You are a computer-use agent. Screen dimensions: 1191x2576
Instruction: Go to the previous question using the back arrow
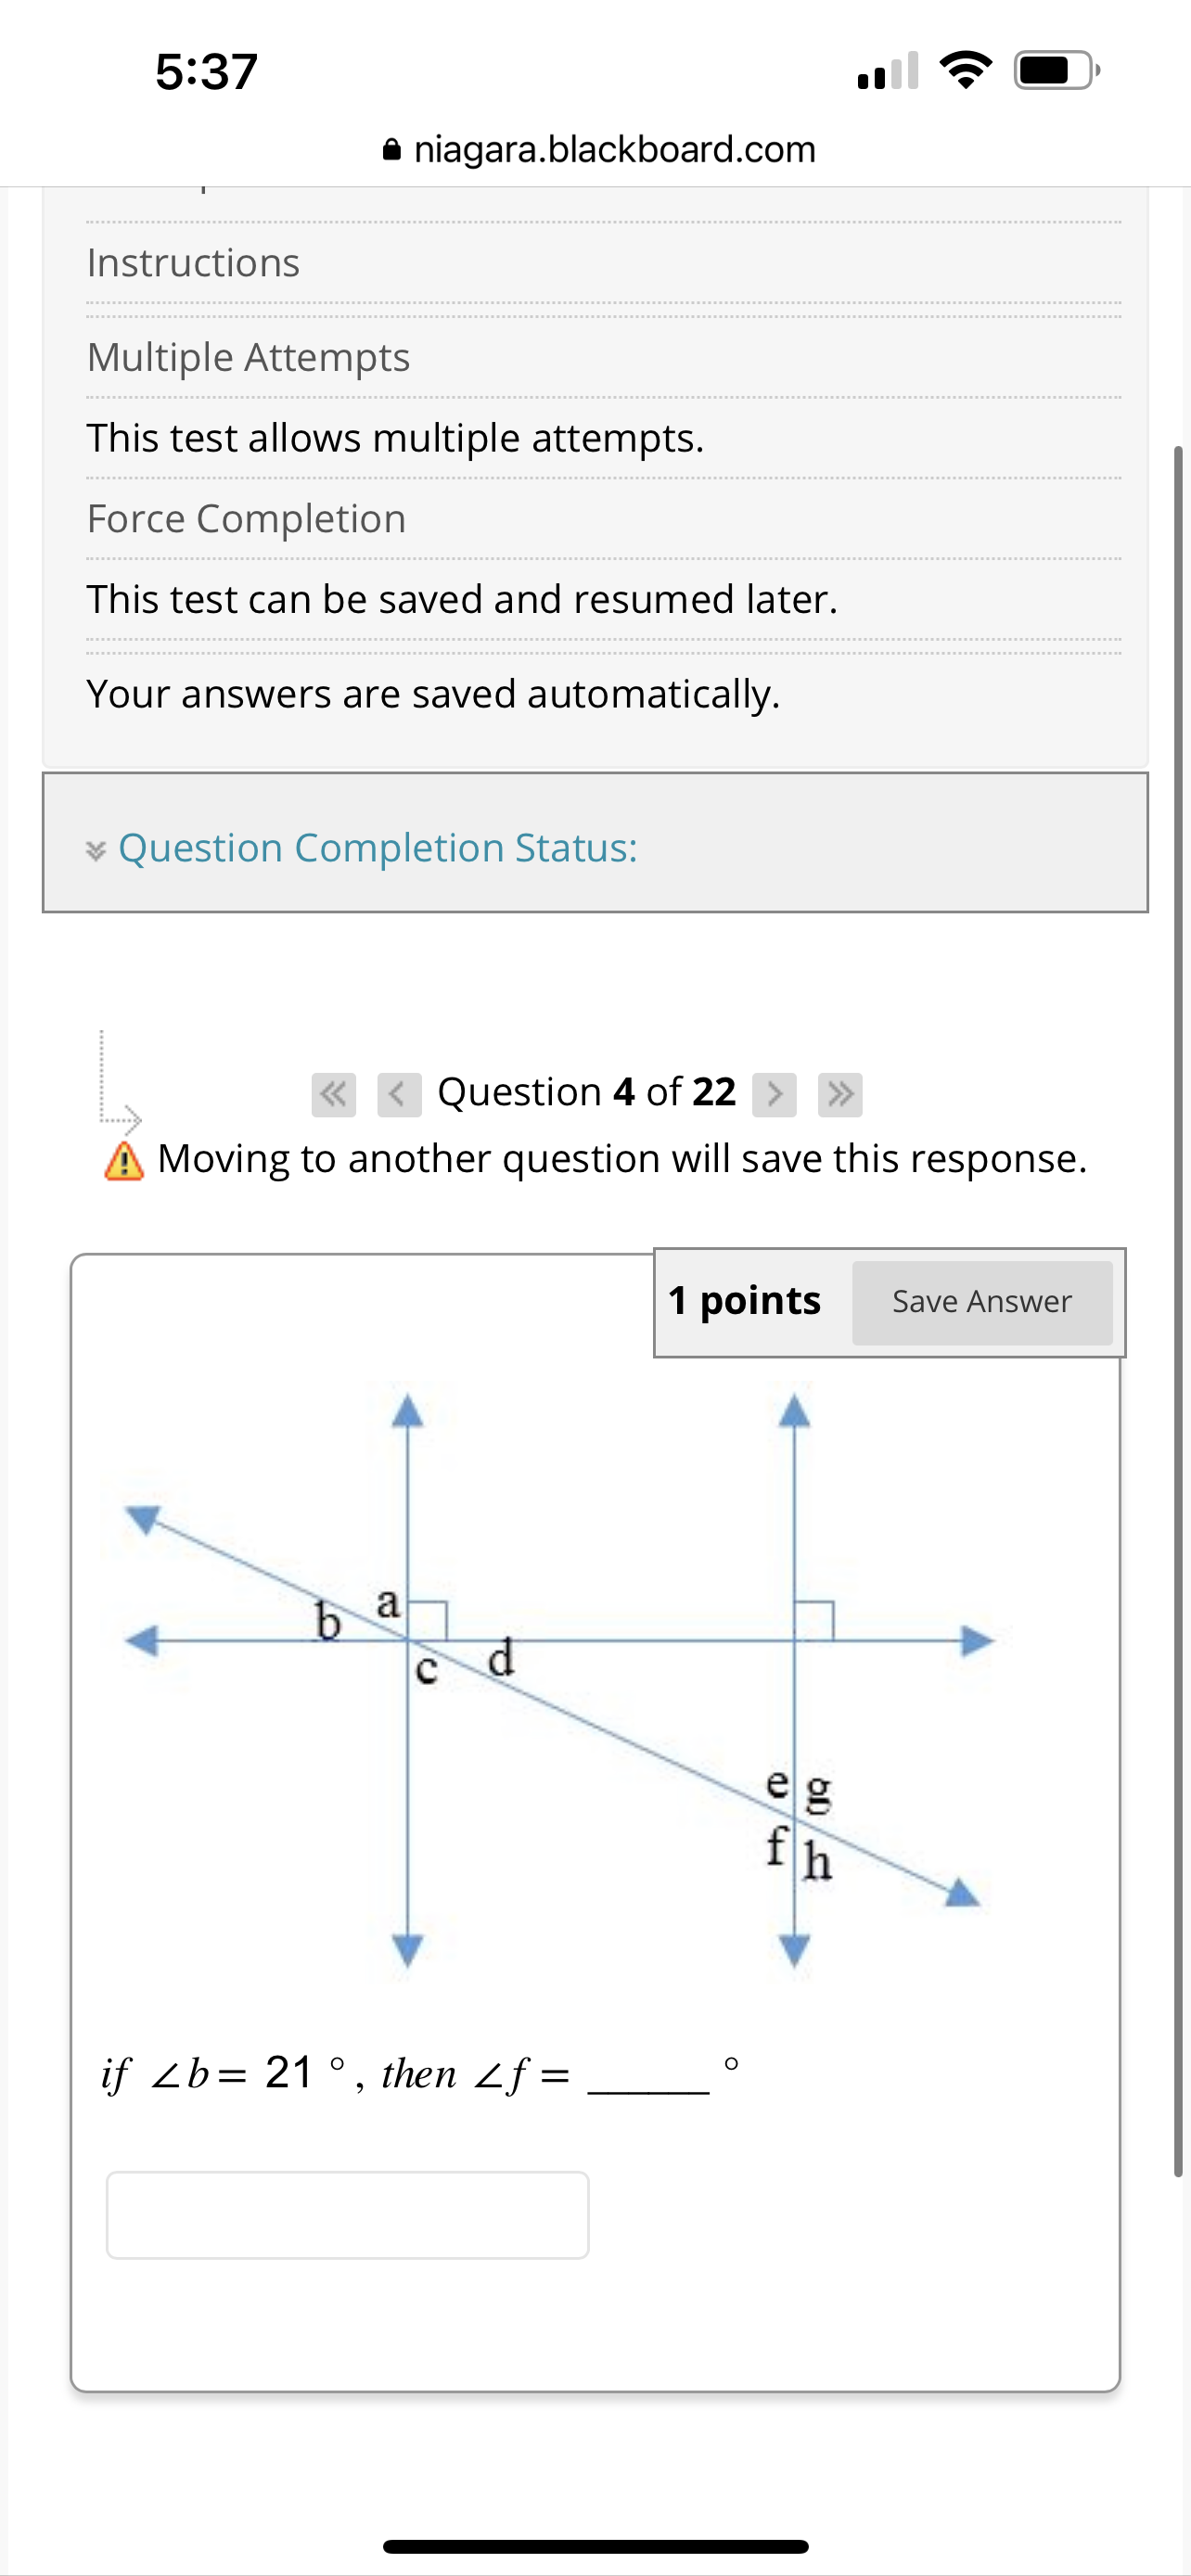pos(400,1093)
